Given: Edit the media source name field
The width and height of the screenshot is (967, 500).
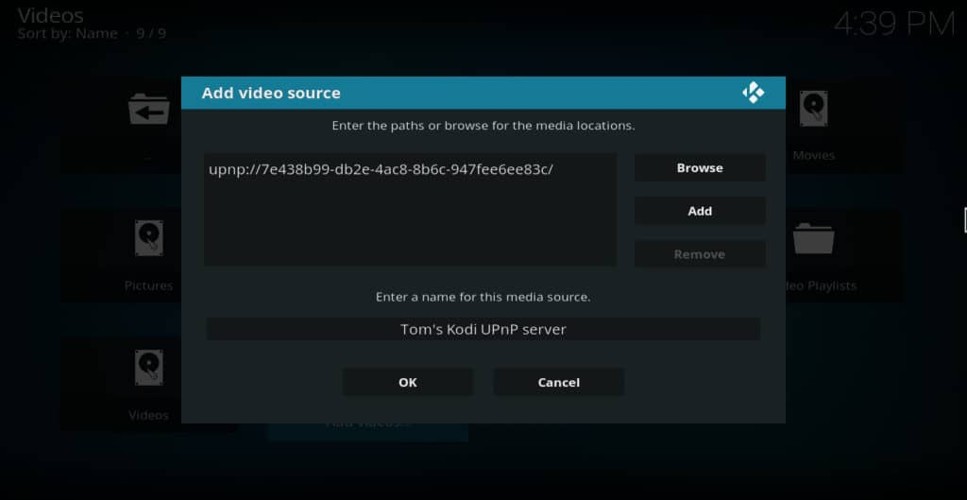Looking at the screenshot, I should (x=483, y=329).
